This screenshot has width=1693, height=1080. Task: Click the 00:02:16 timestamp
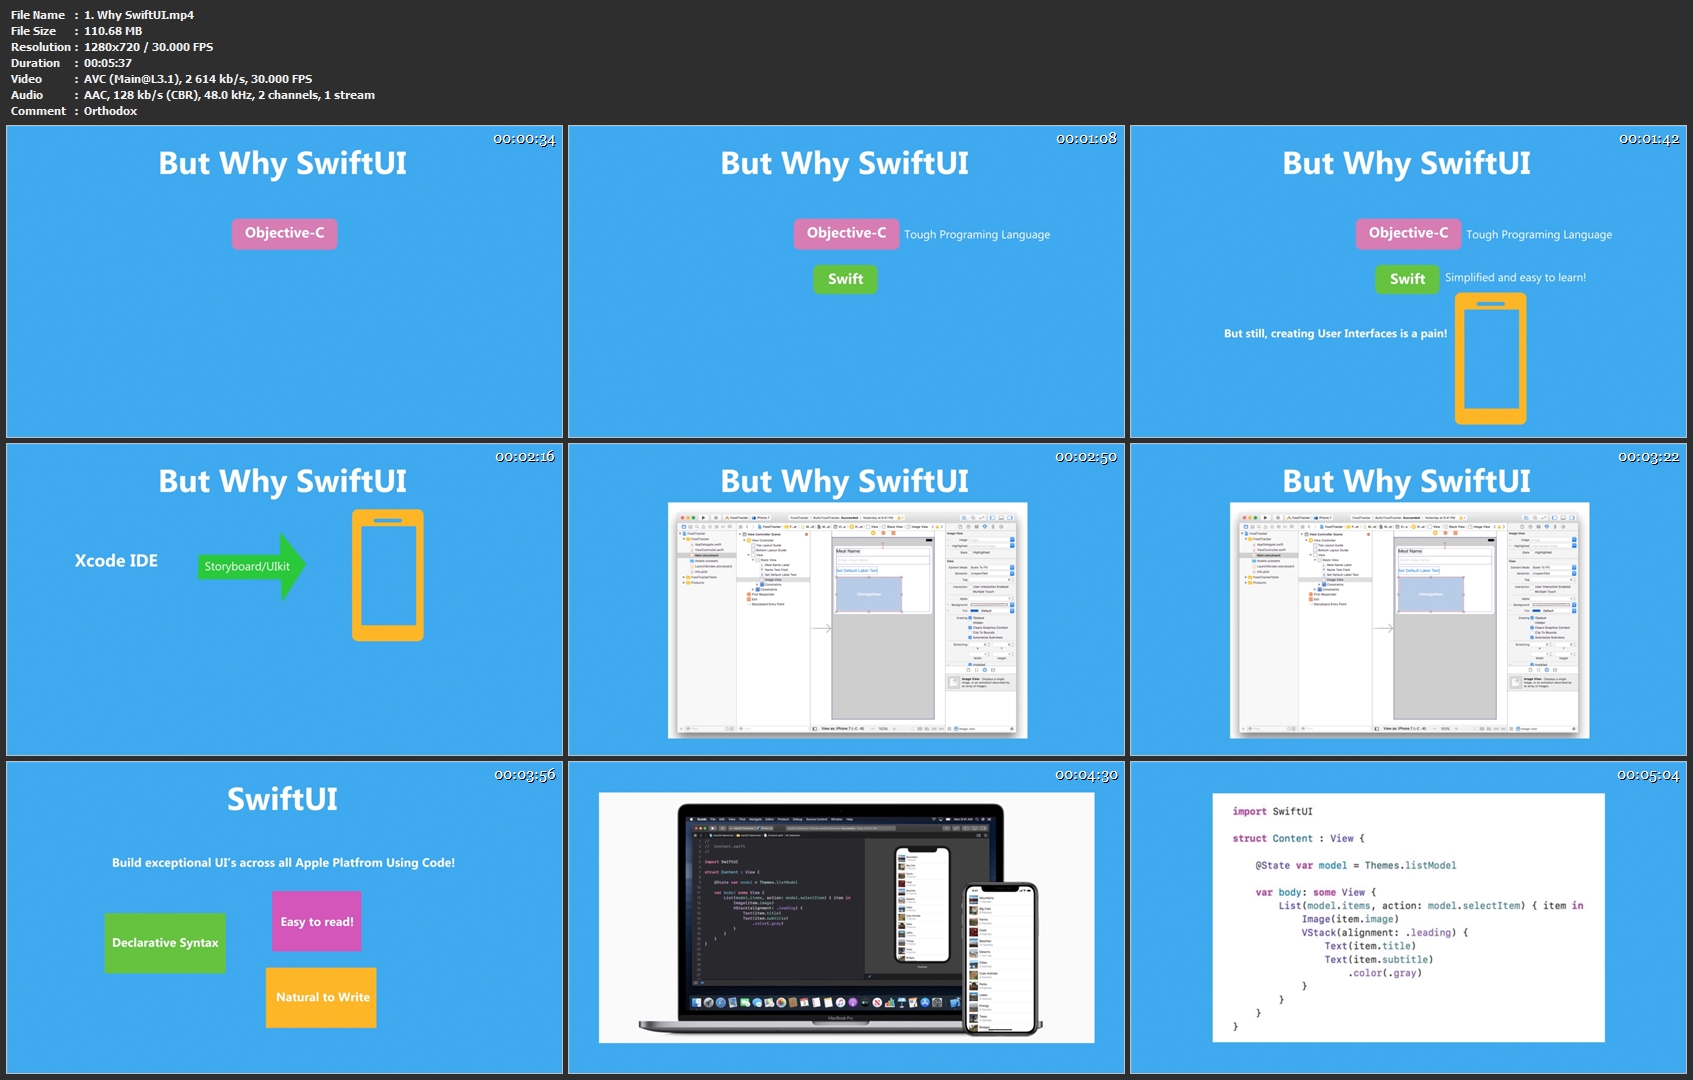pos(524,457)
